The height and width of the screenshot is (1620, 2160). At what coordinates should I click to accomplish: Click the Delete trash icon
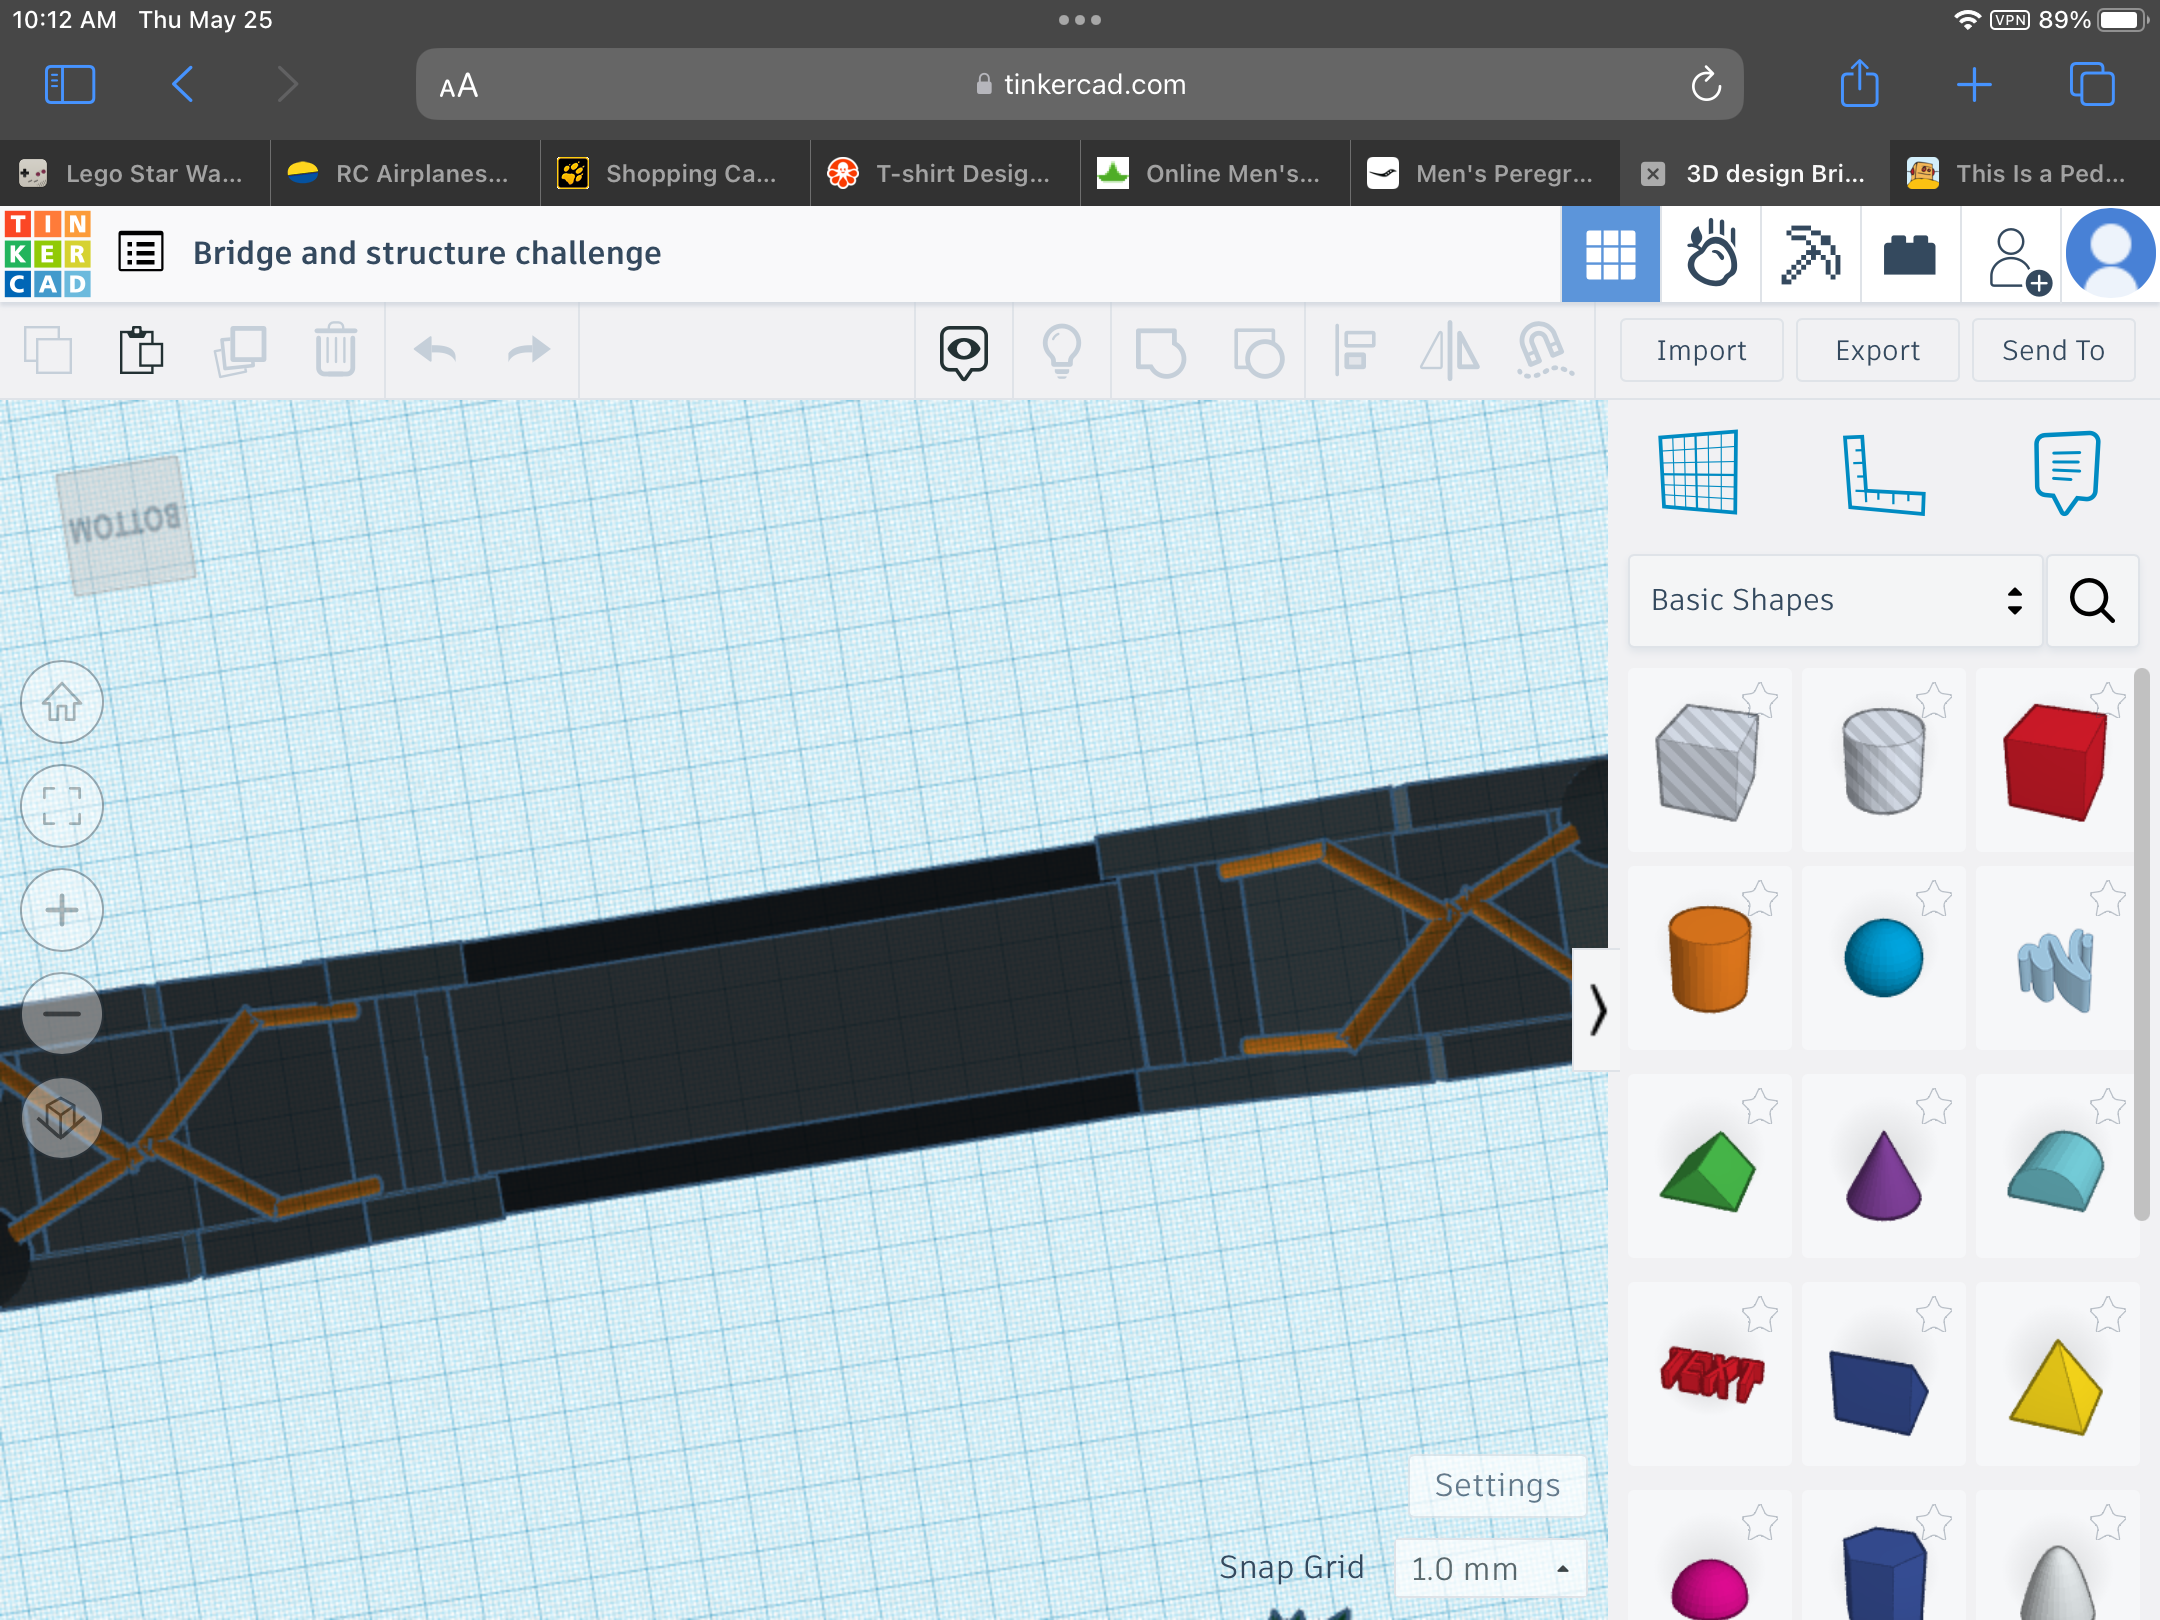335,351
